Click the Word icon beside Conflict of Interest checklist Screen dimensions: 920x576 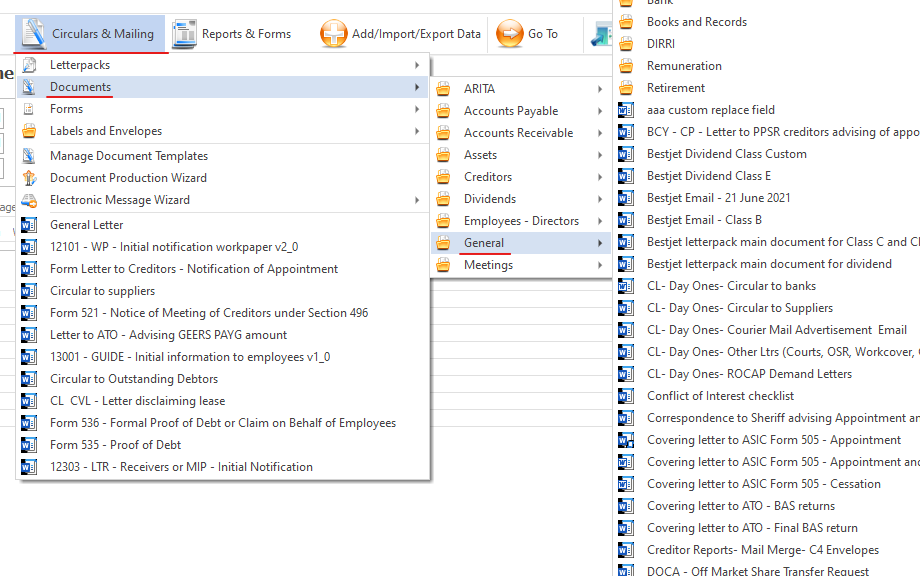(x=627, y=395)
